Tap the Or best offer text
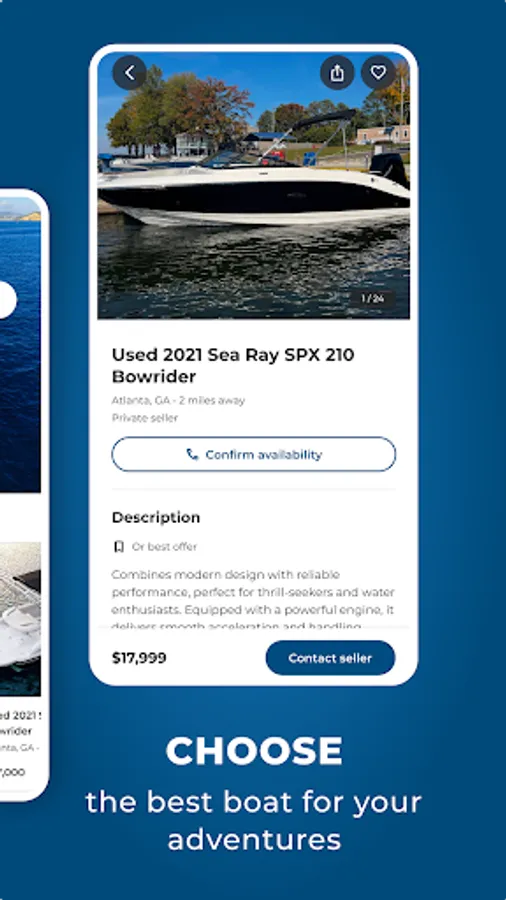Image resolution: width=506 pixels, height=900 pixels. point(165,546)
